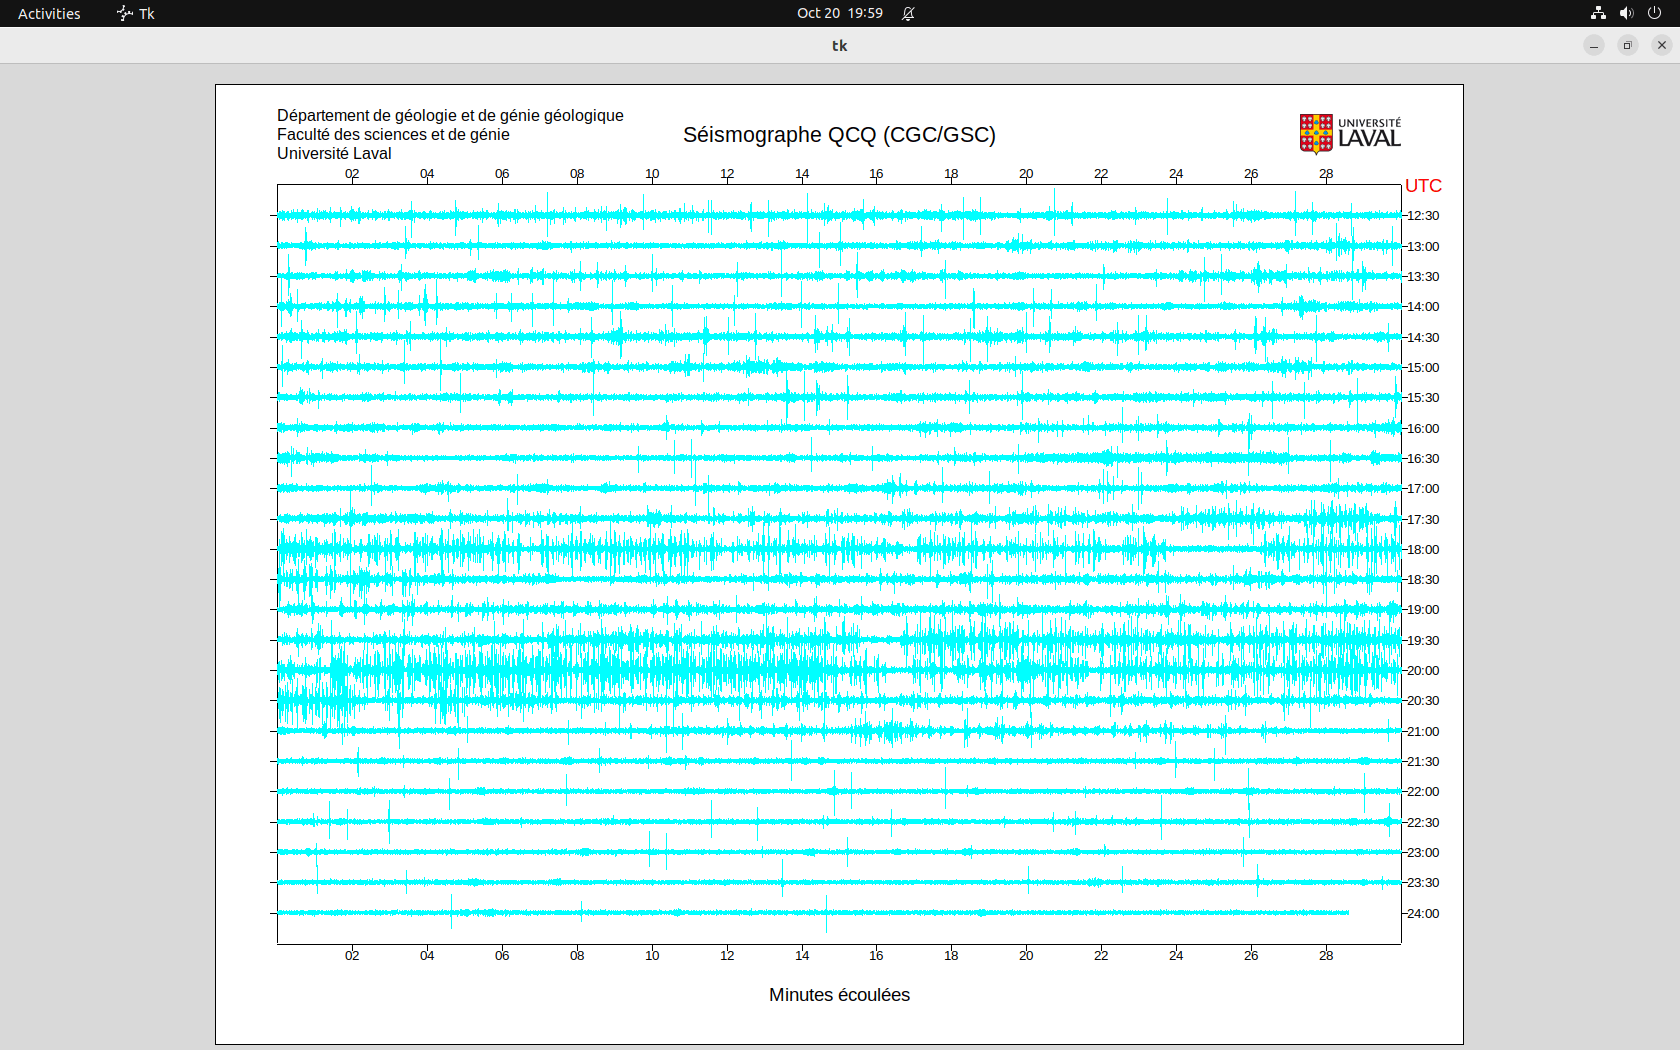
Task: Click the 28 minute tick on top axis
Action: coord(1326,174)
